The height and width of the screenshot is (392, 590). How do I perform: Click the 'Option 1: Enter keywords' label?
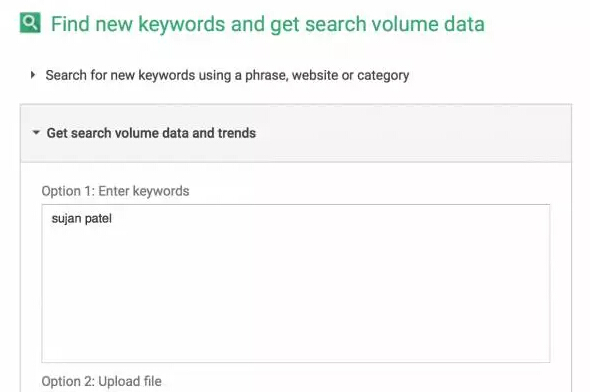[x=115, y=191]
